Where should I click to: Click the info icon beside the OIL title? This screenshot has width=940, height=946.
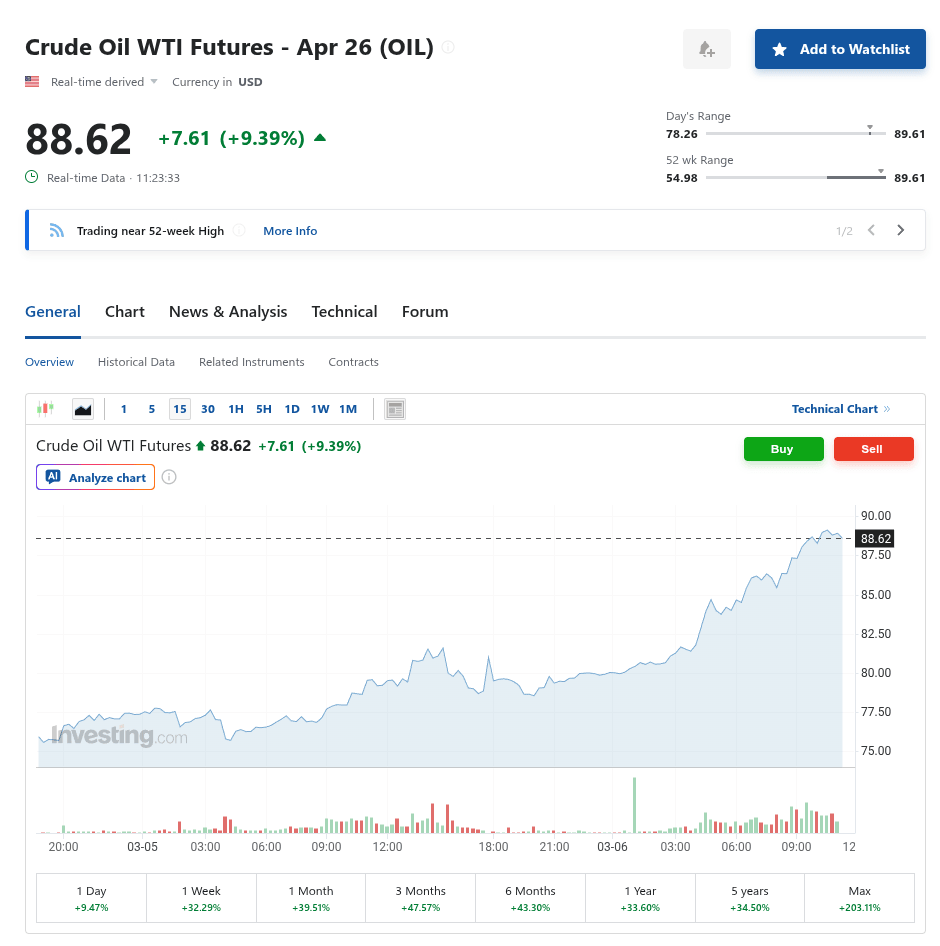coord(448,47)
